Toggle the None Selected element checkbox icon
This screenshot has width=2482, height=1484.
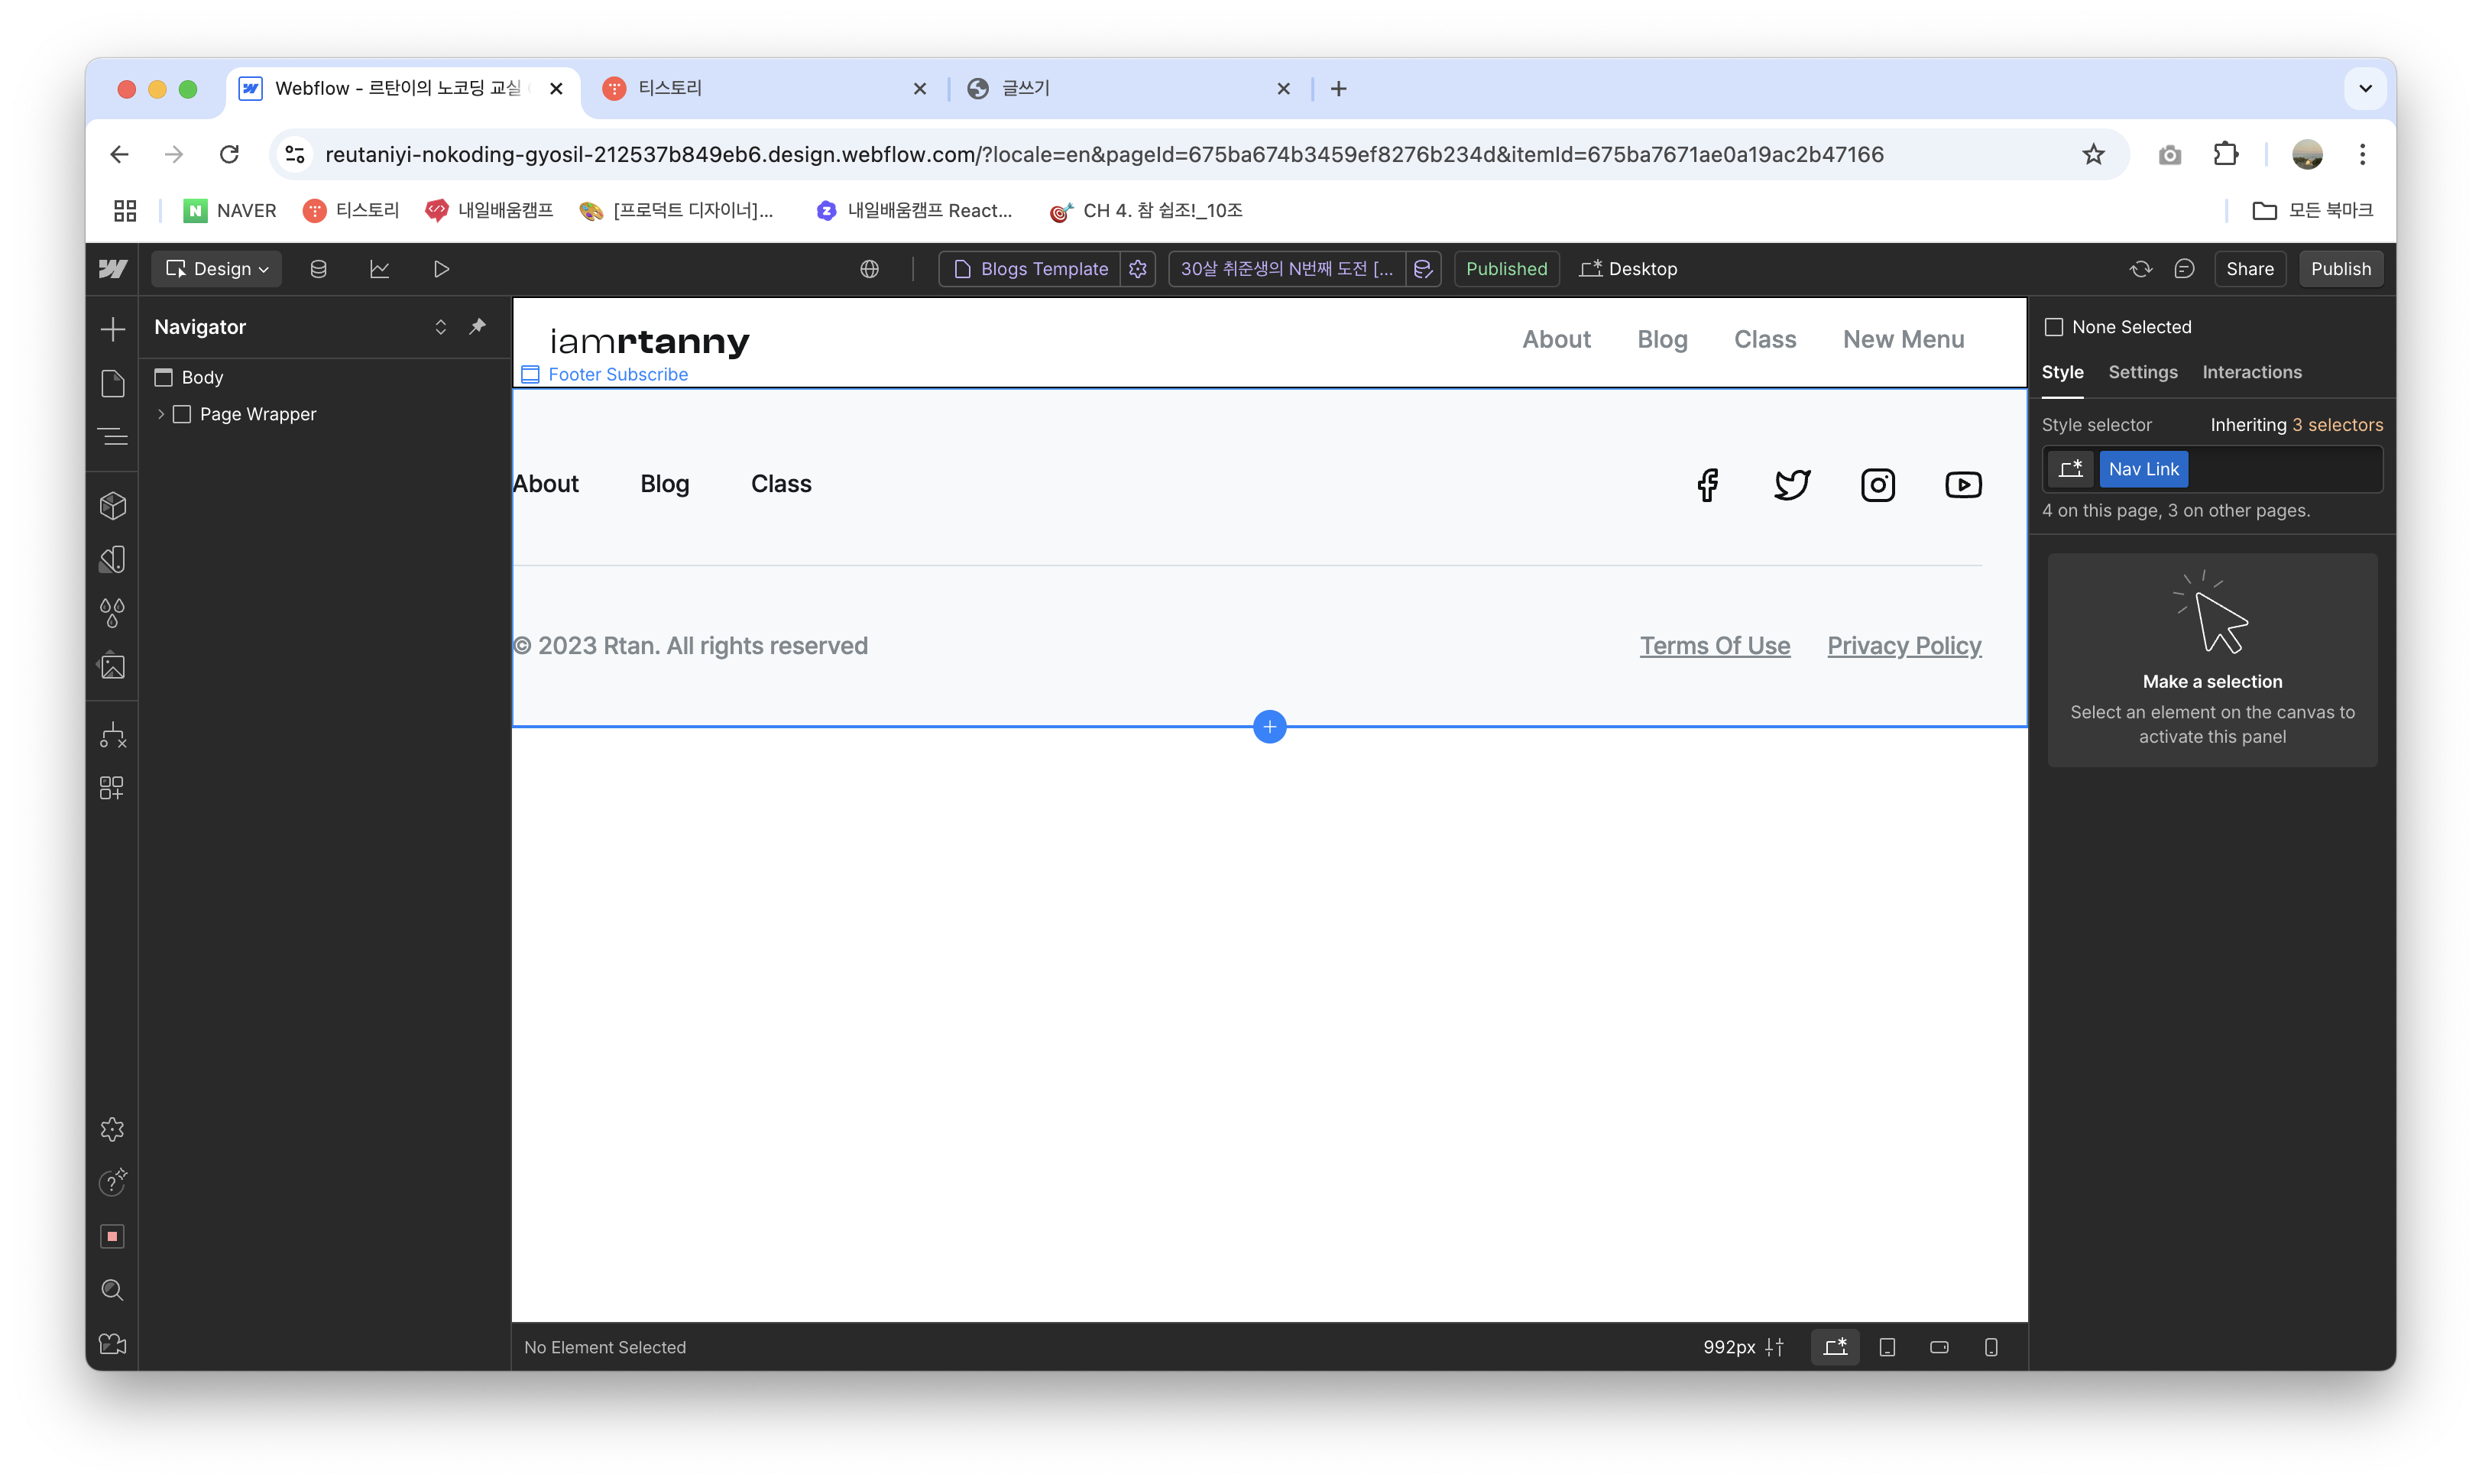click(2054, 327)
